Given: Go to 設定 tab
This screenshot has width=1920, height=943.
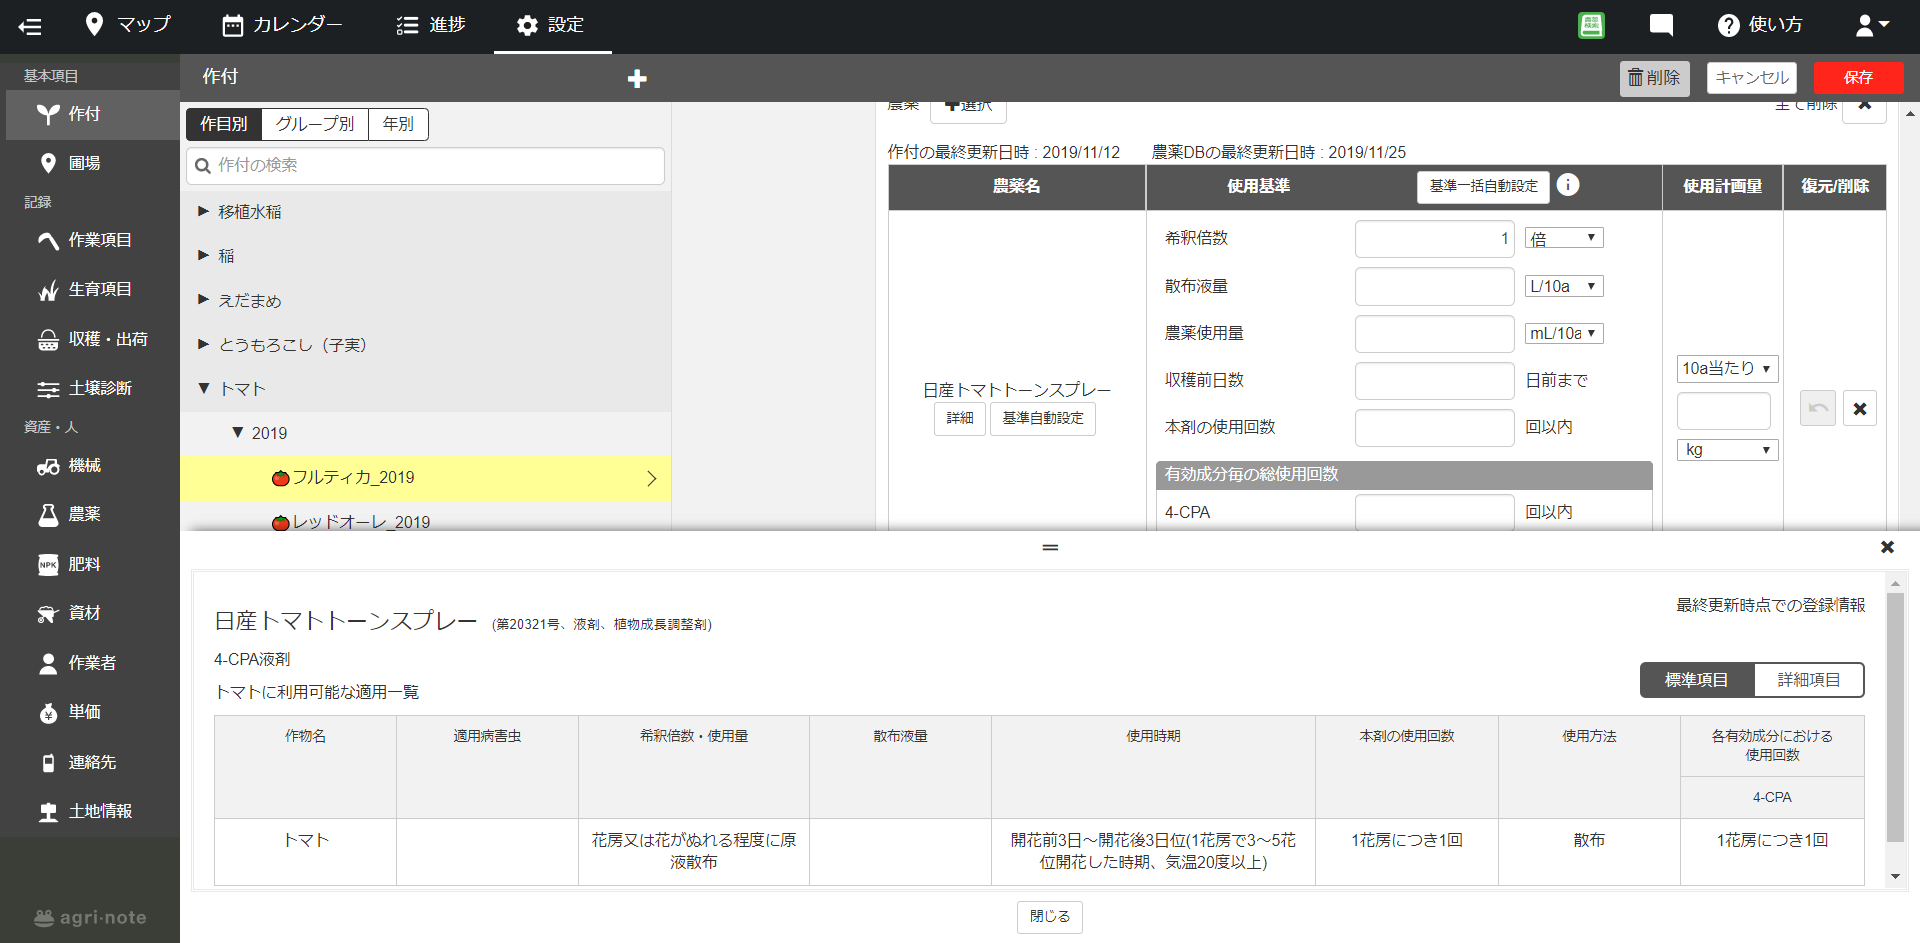Looking at the screenshot, I should pyautogui.click(x=551, y=25).
